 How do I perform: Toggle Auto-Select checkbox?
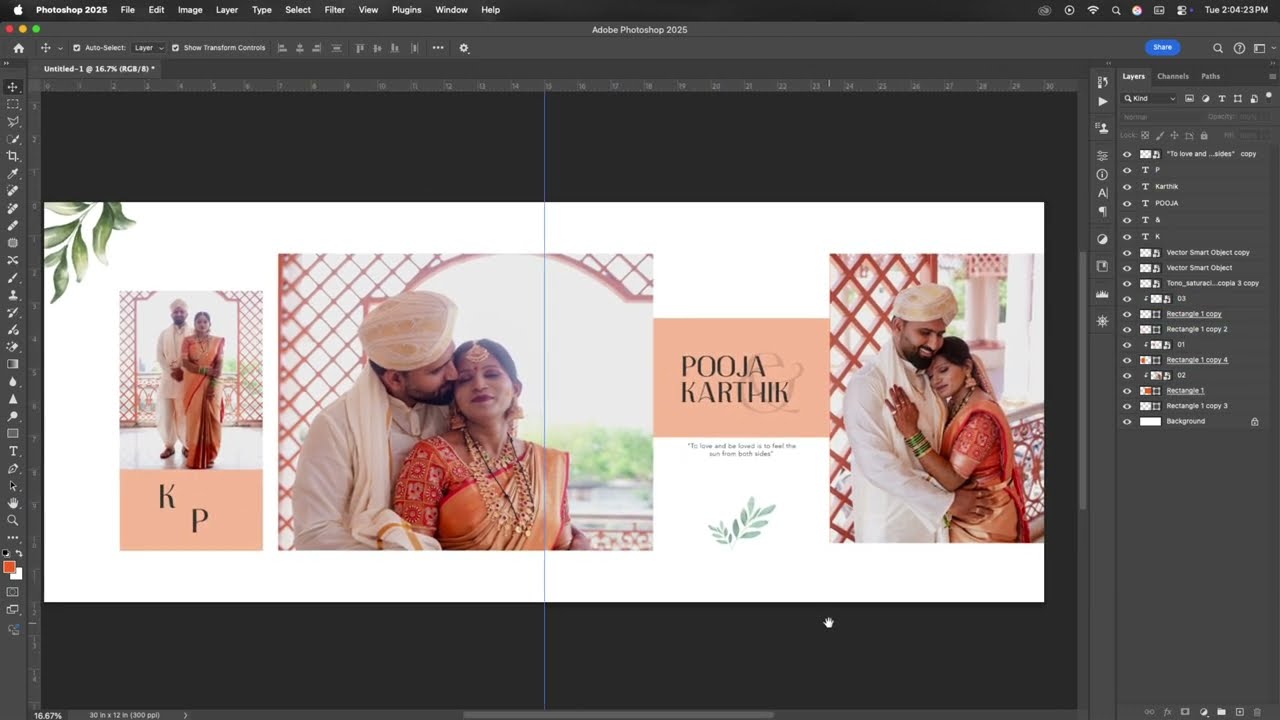pyautogui.click(x=77, y=48)
